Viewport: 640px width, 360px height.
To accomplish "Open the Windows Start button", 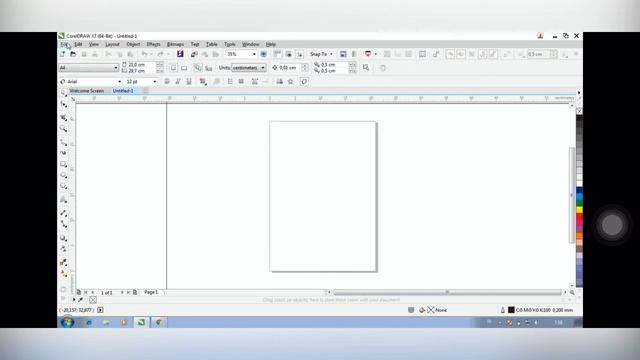I will click(67, 322).
